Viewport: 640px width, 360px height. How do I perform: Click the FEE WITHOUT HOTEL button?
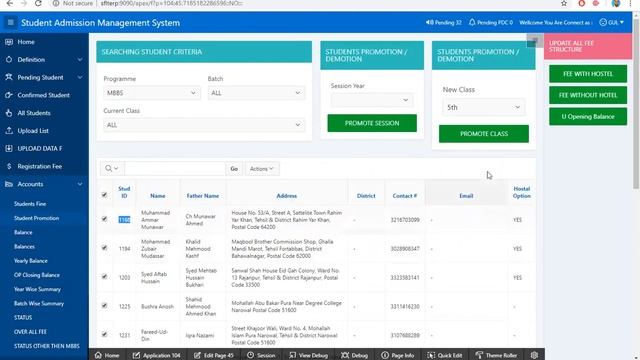(x=588, y=95)
